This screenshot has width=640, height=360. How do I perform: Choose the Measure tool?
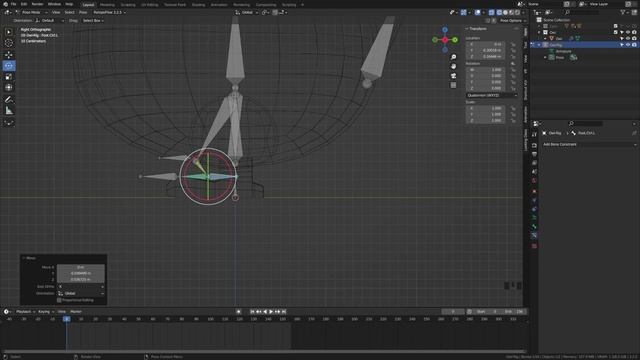point(9,111)
